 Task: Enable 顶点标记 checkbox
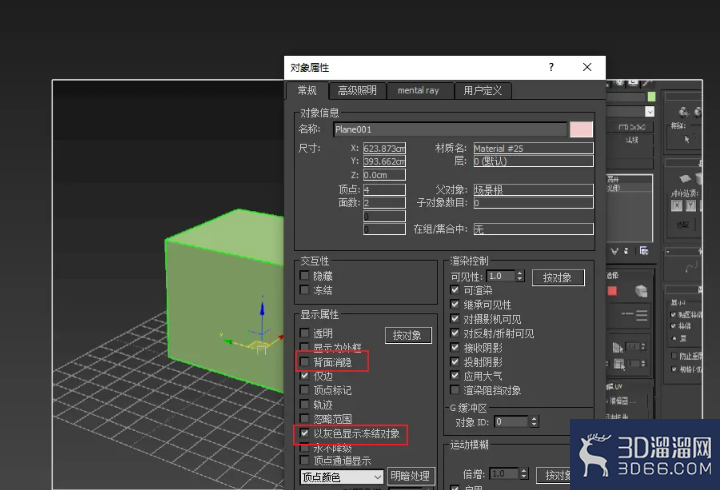tap(304, 390)
